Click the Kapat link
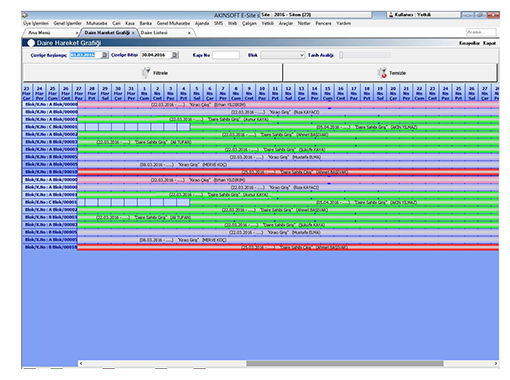Screen dimensions: 510x380 coord(489,43)
